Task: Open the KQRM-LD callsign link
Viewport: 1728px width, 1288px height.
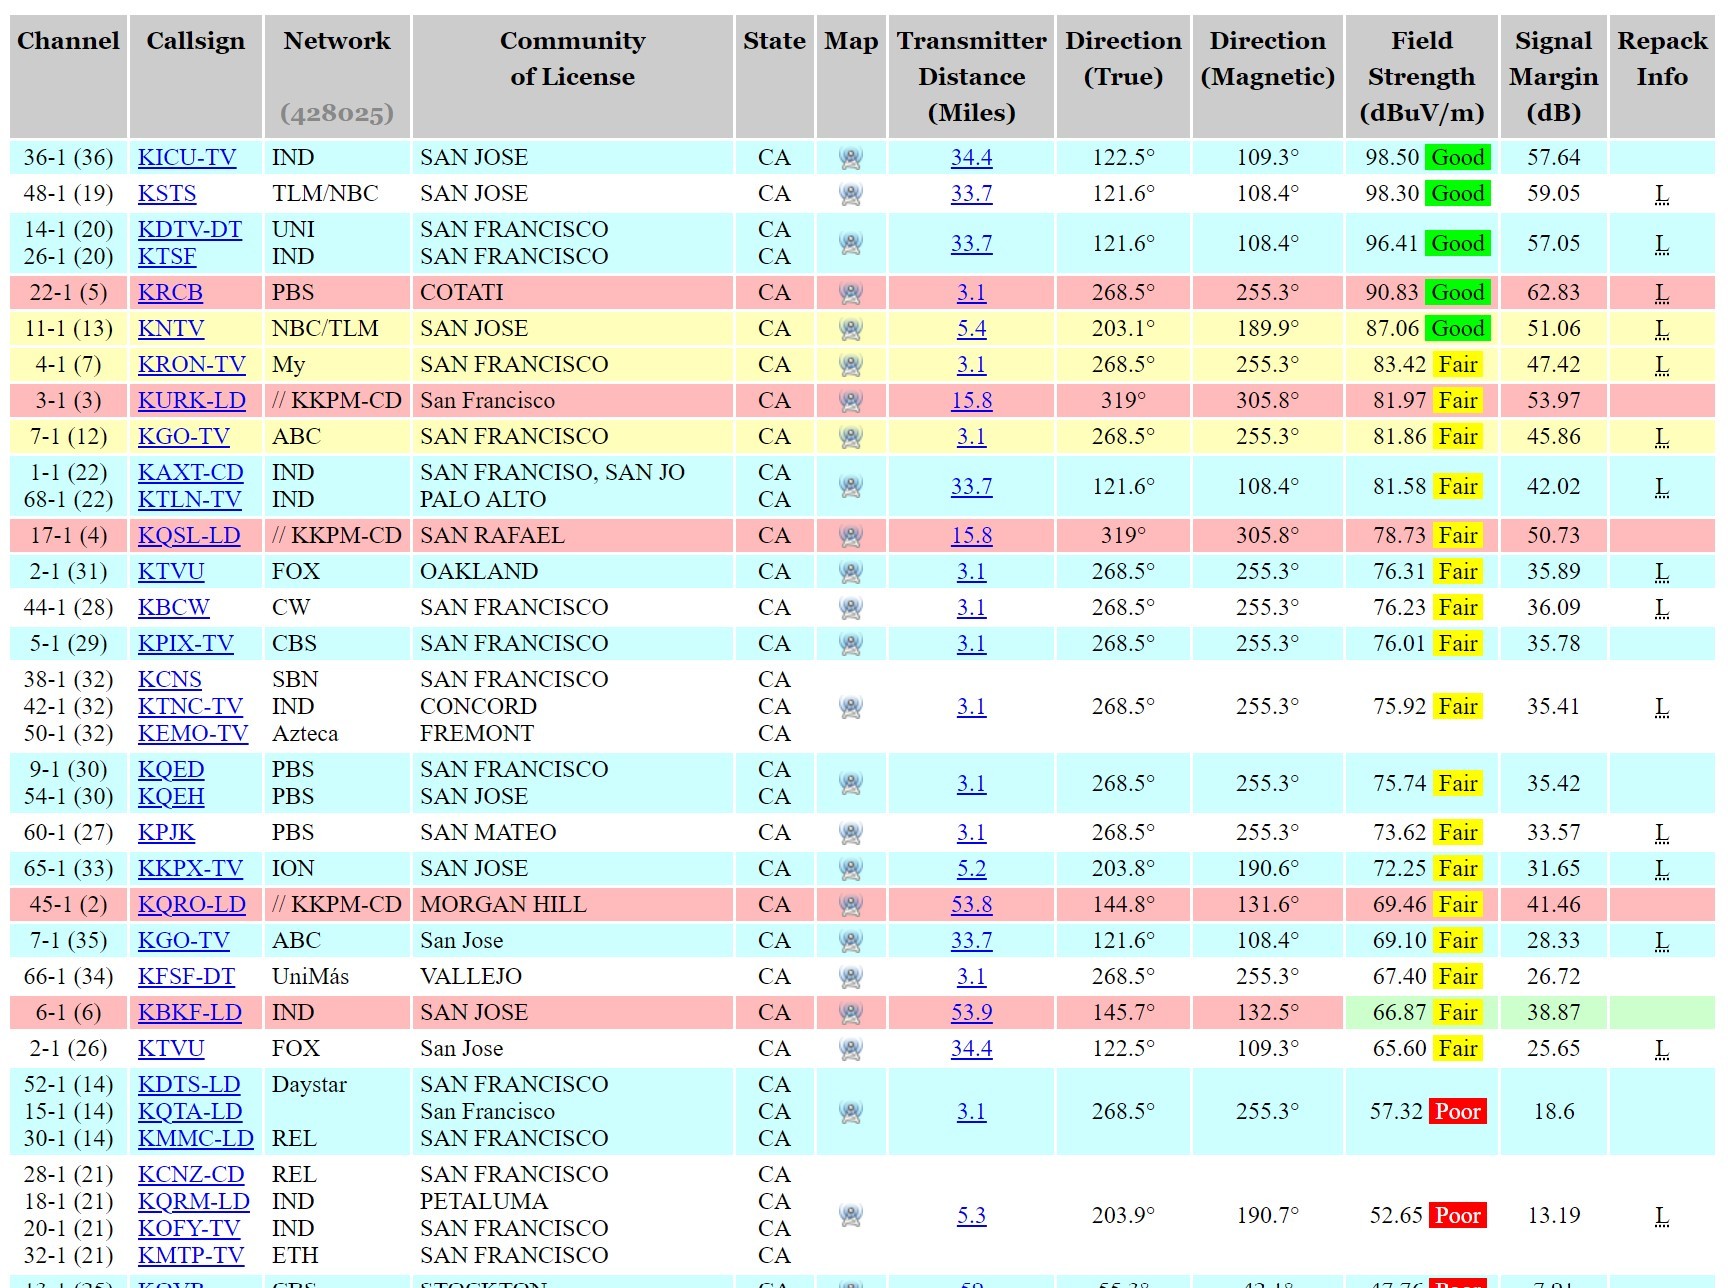Action: pos(194,1202)
